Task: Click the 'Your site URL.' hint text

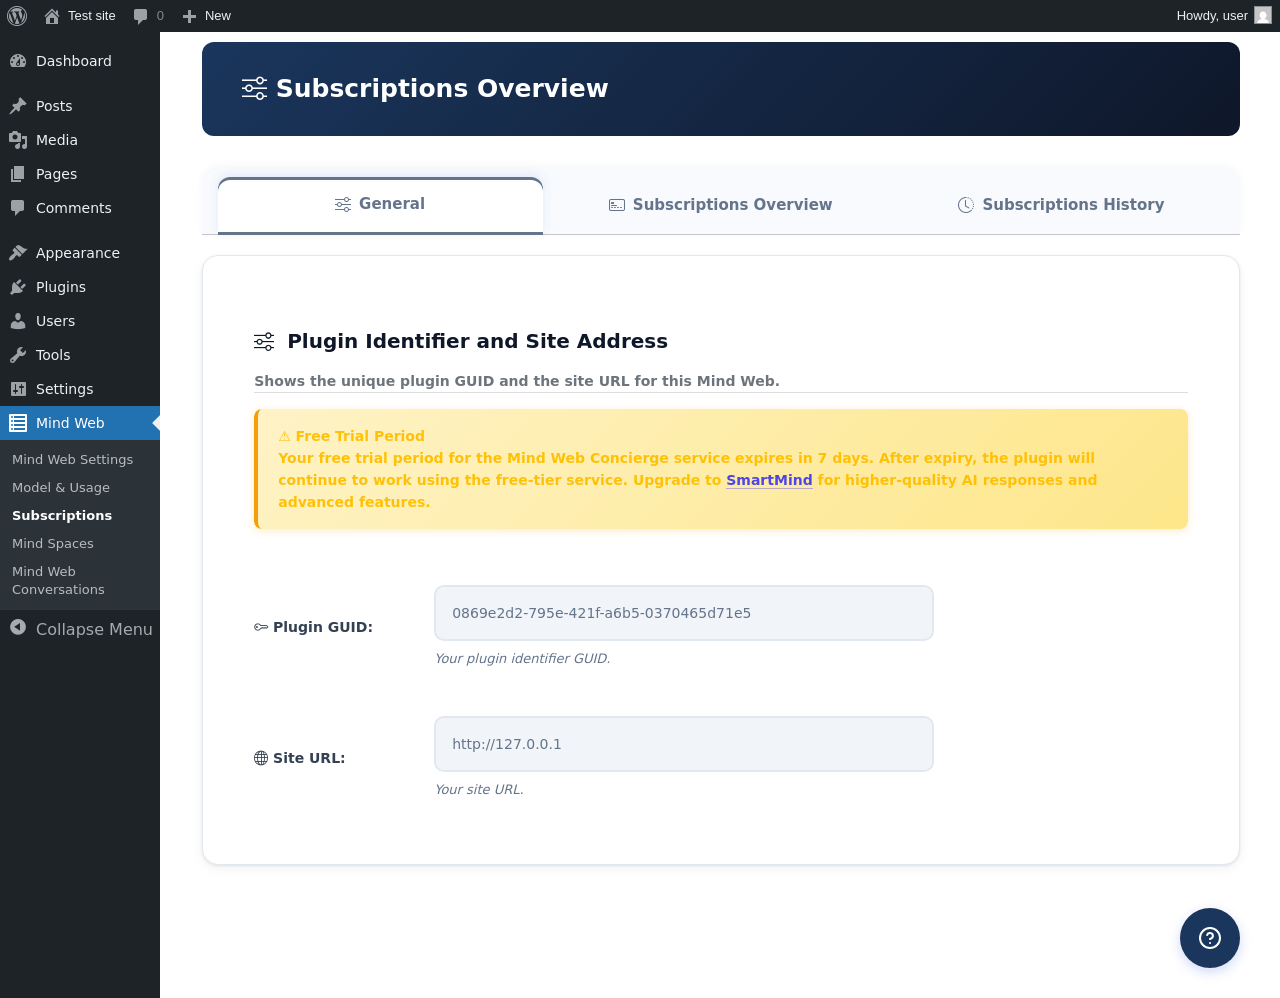Action: pyautogui.click(x=479, y=789)
